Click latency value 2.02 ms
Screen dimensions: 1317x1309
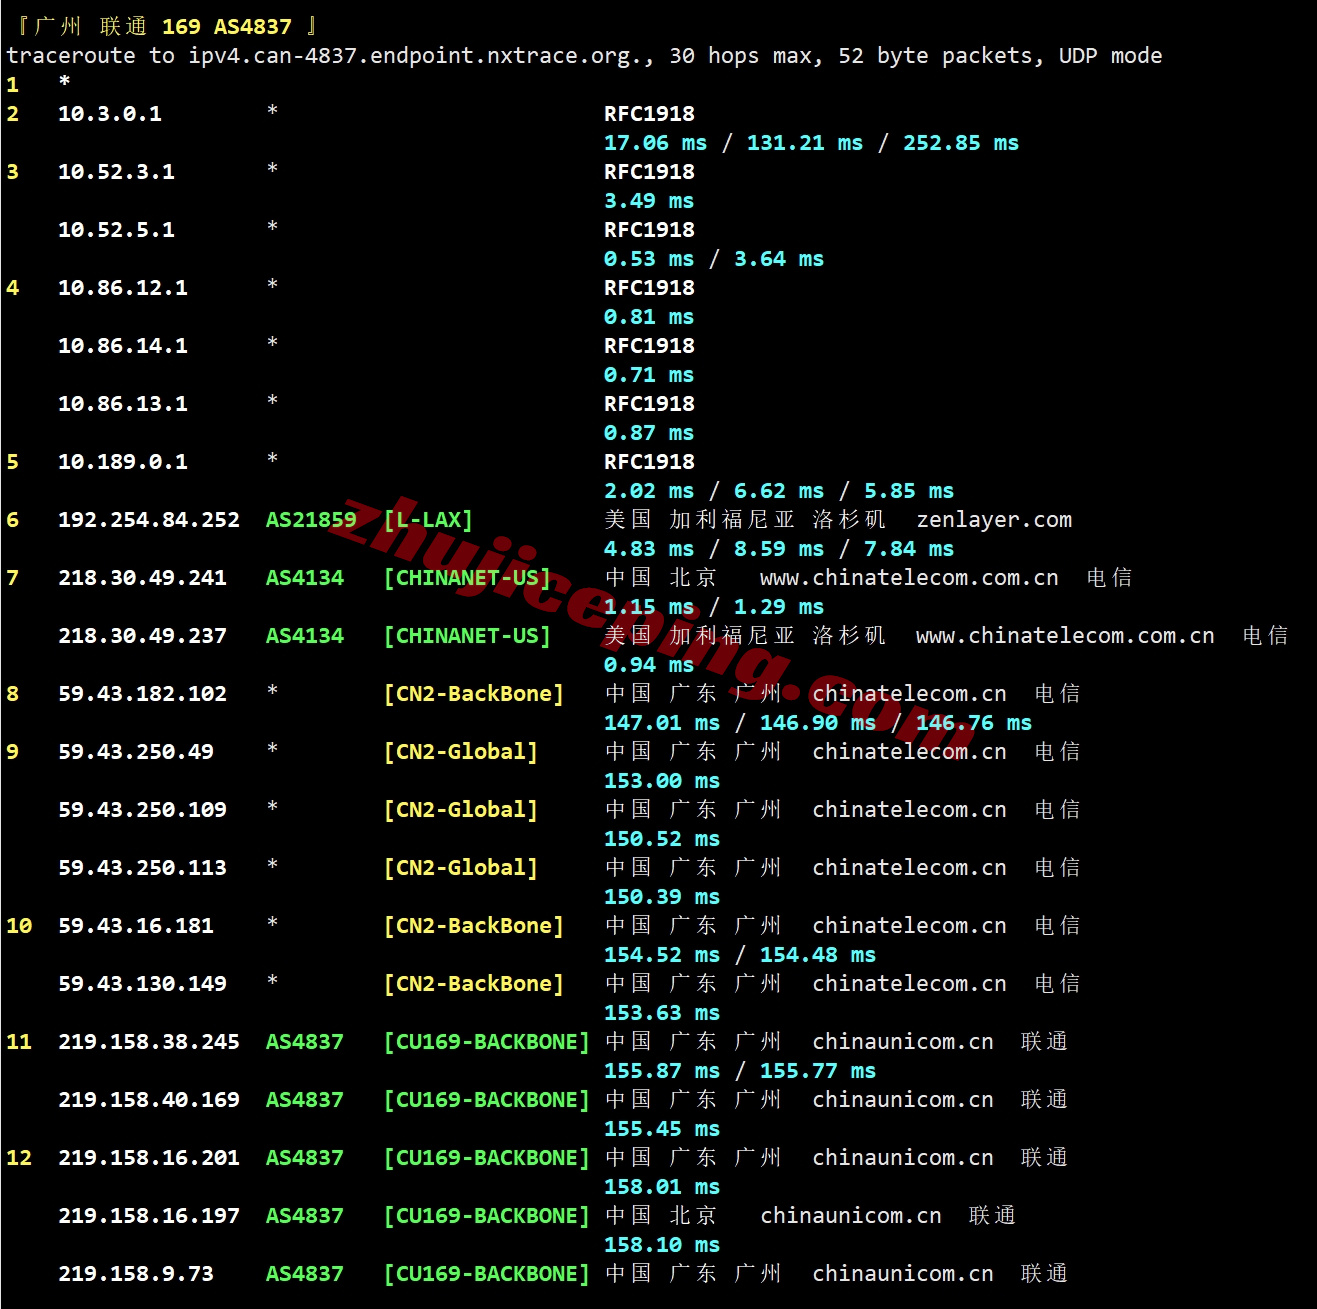649,491
